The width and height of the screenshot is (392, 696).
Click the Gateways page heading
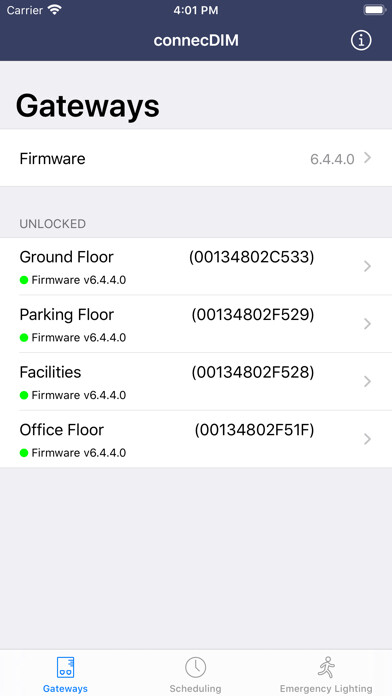88,106
